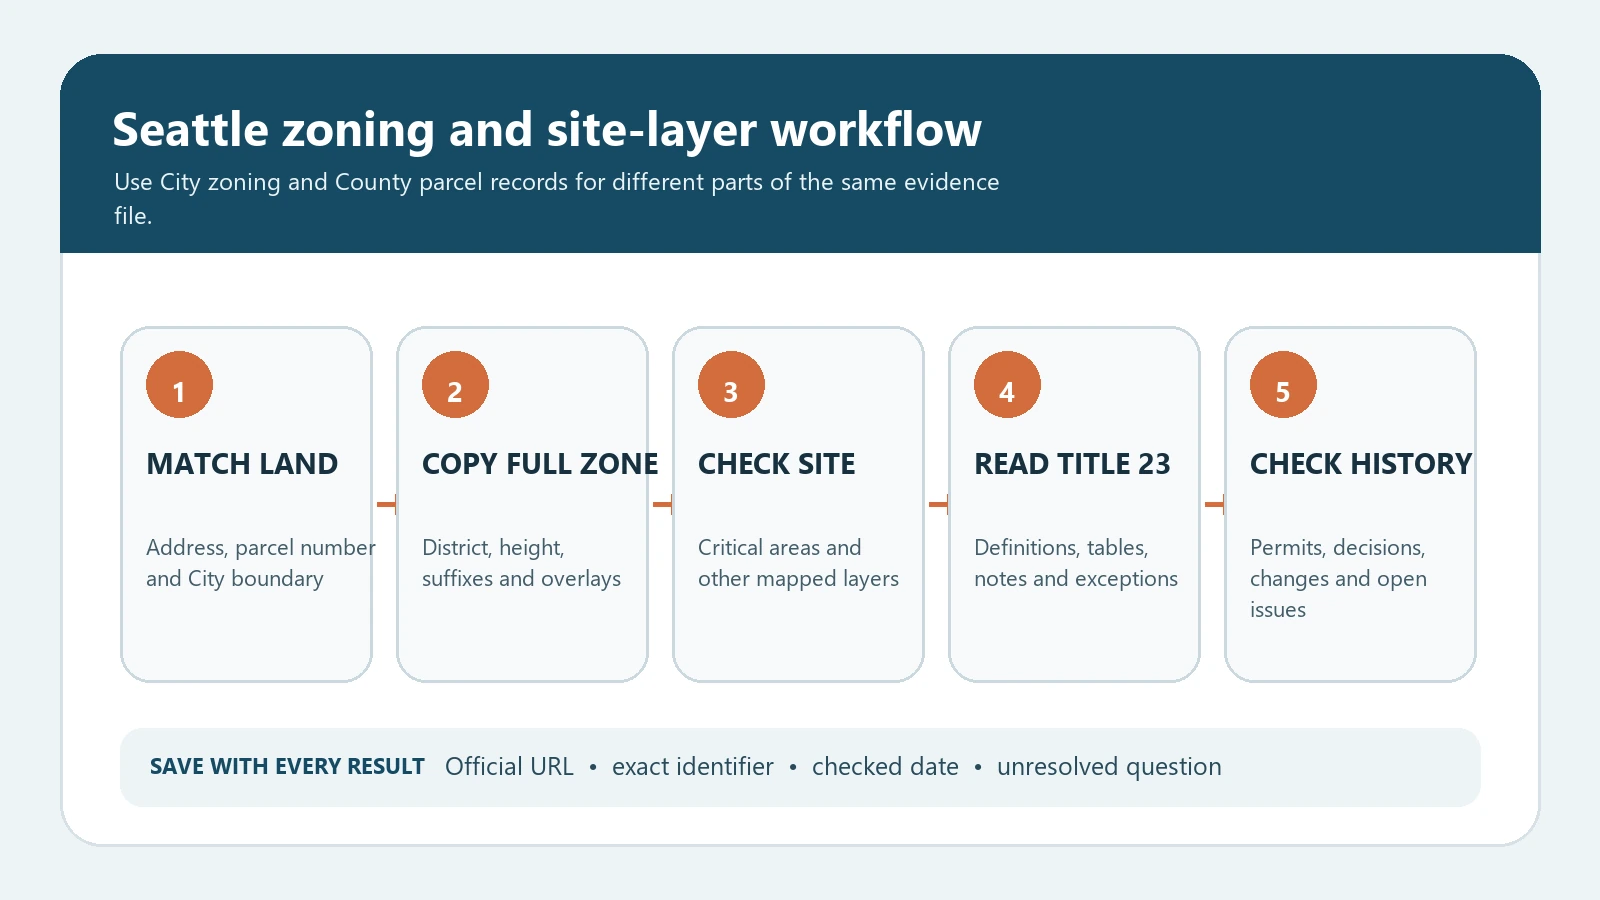Click the orange step 2 circle
Screen dimensions: 1600x900
tap(455, 384)
